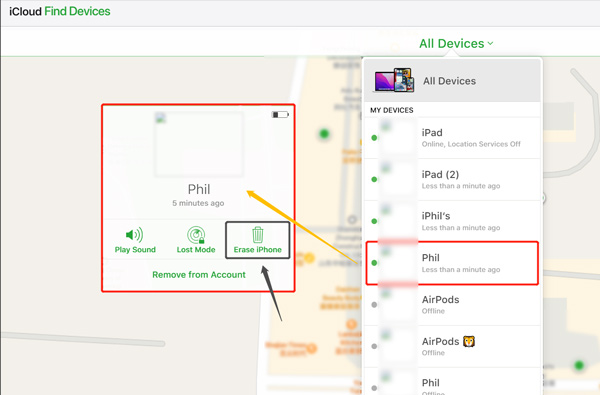The height and width of the screenshot is (395, 600).
Task: Select the AirPods row without emoji
Action: [452, 305]
